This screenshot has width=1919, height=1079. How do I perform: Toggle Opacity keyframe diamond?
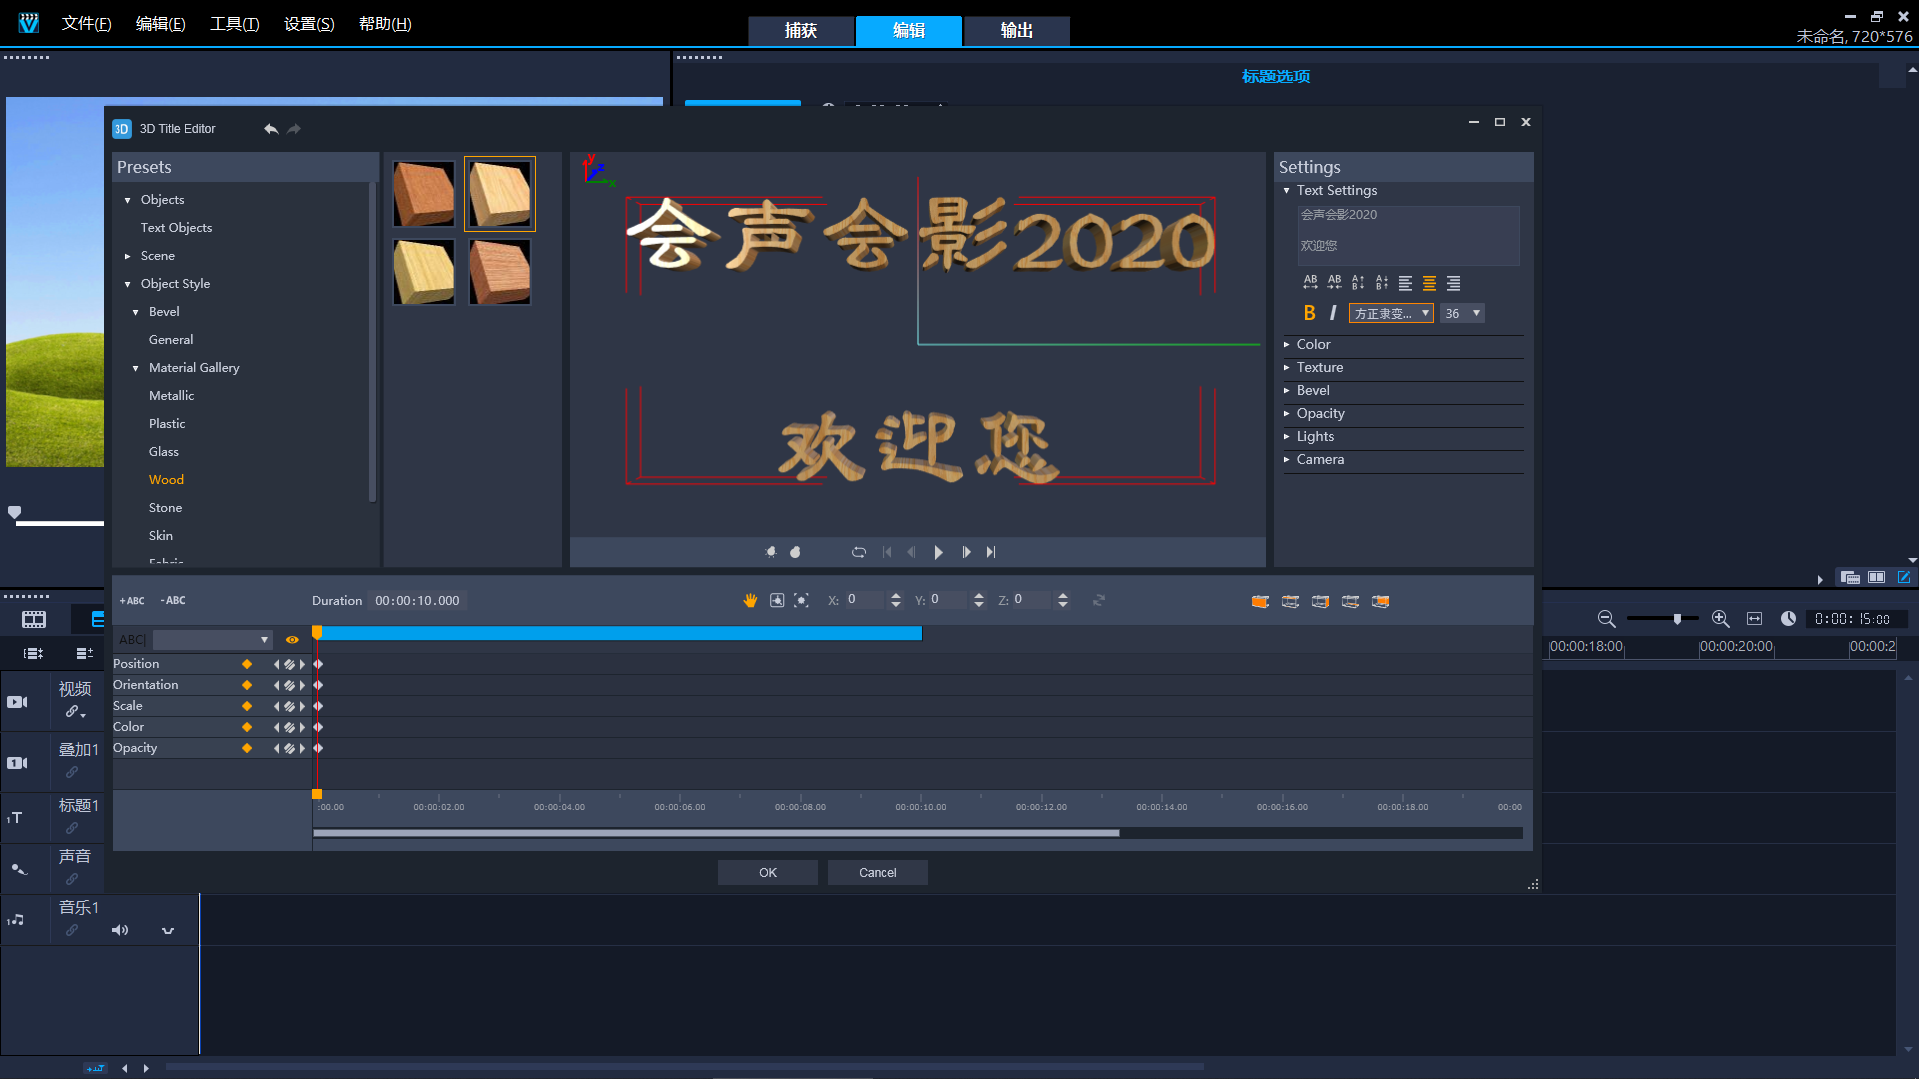247,748
